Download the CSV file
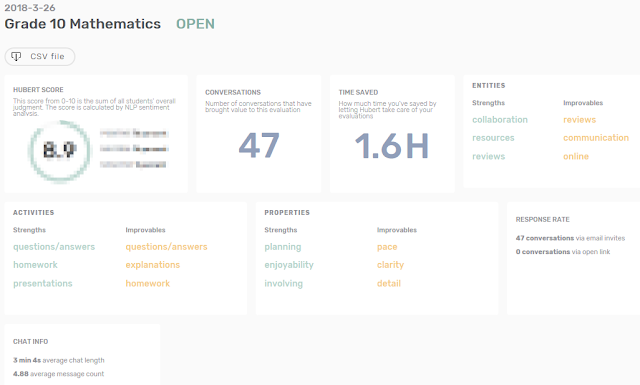The width and height of the screenshot is (640, 385). [x=40, y=56]
